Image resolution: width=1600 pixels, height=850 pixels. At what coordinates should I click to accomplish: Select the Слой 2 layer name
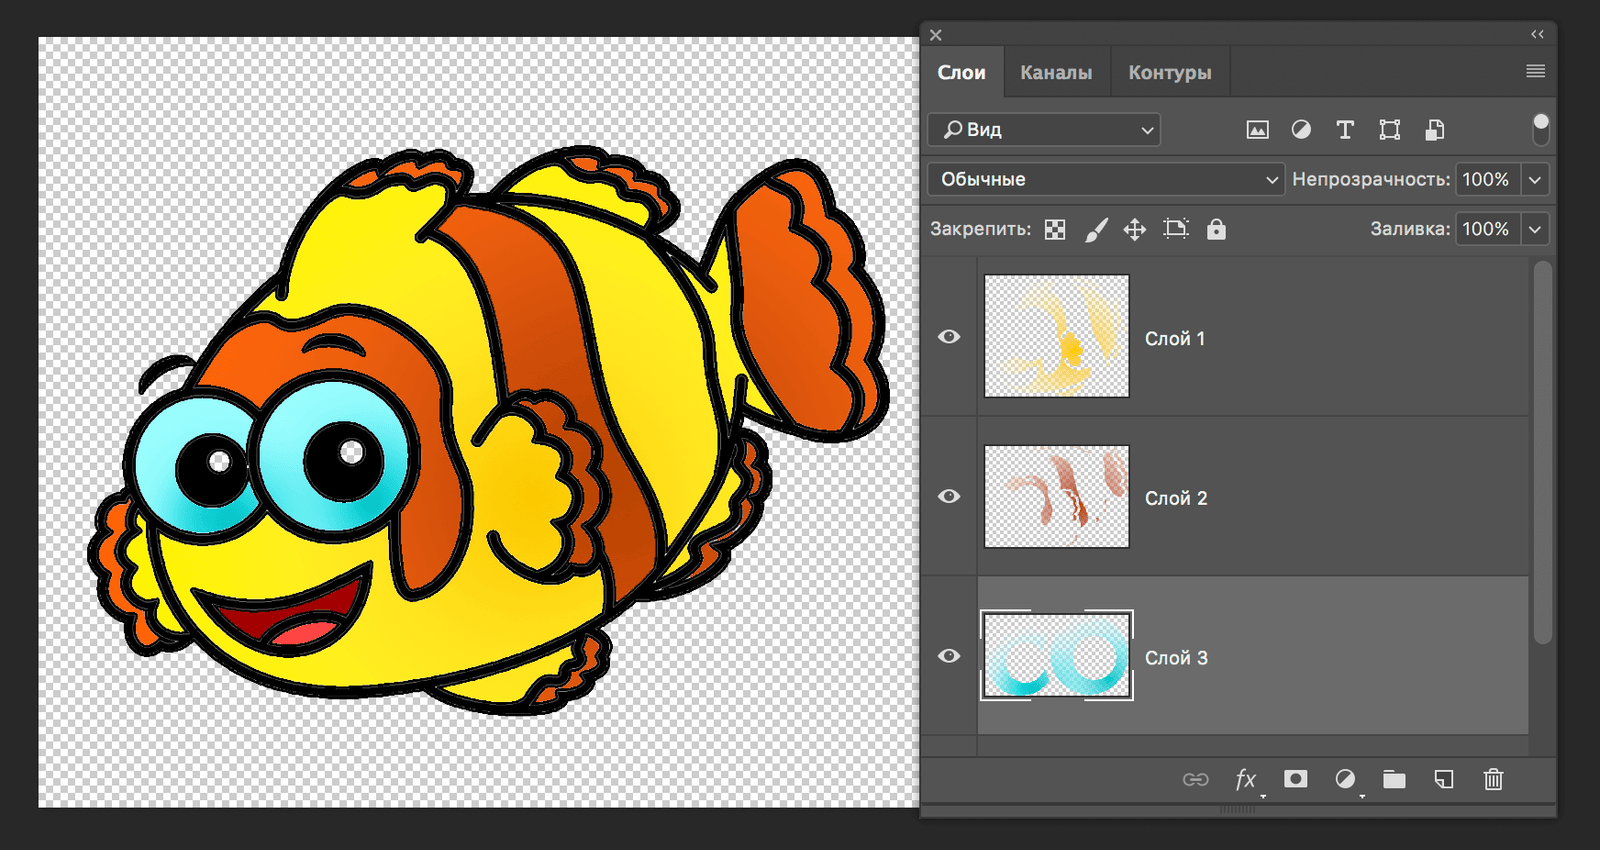click(1176, 498)
